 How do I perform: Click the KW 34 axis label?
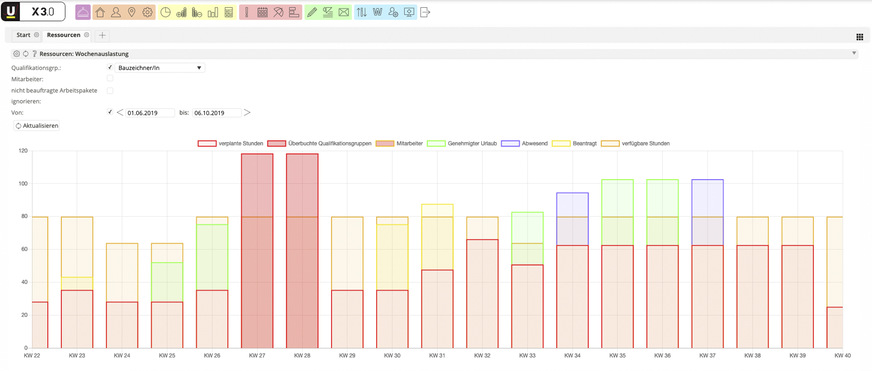click(572, 355)
